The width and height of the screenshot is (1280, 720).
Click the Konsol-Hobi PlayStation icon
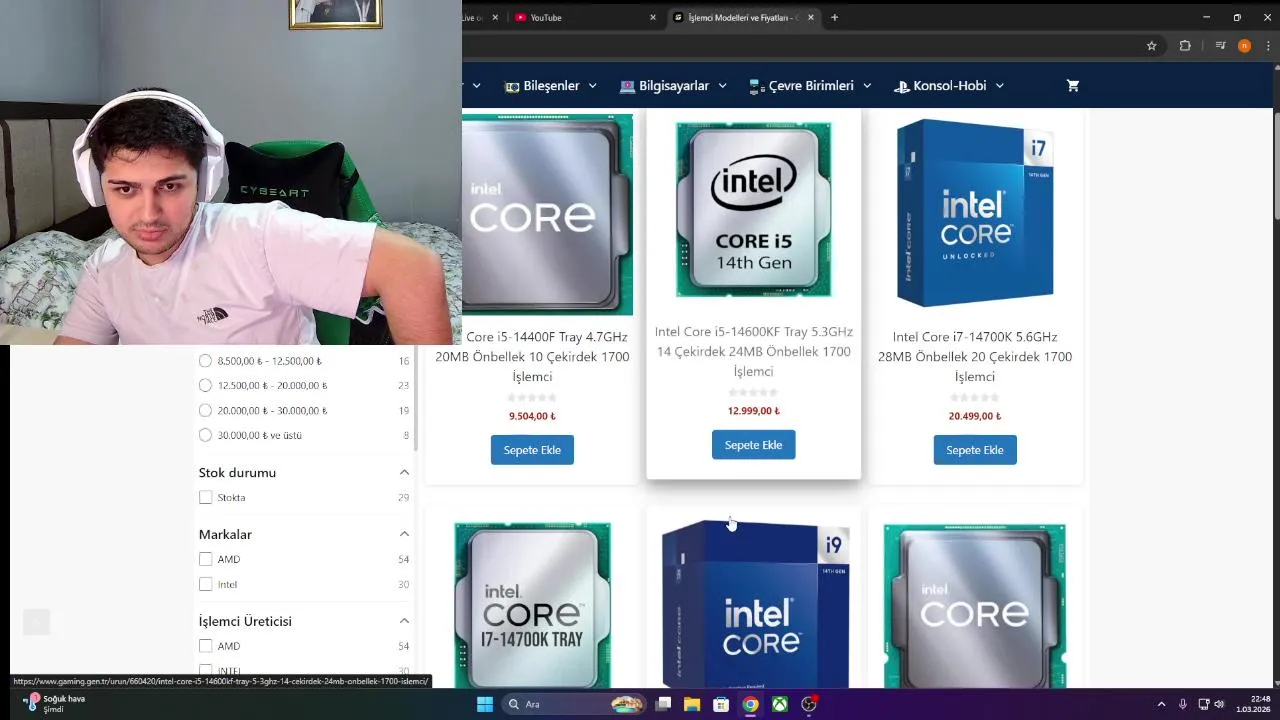click(x=902, y=86)
